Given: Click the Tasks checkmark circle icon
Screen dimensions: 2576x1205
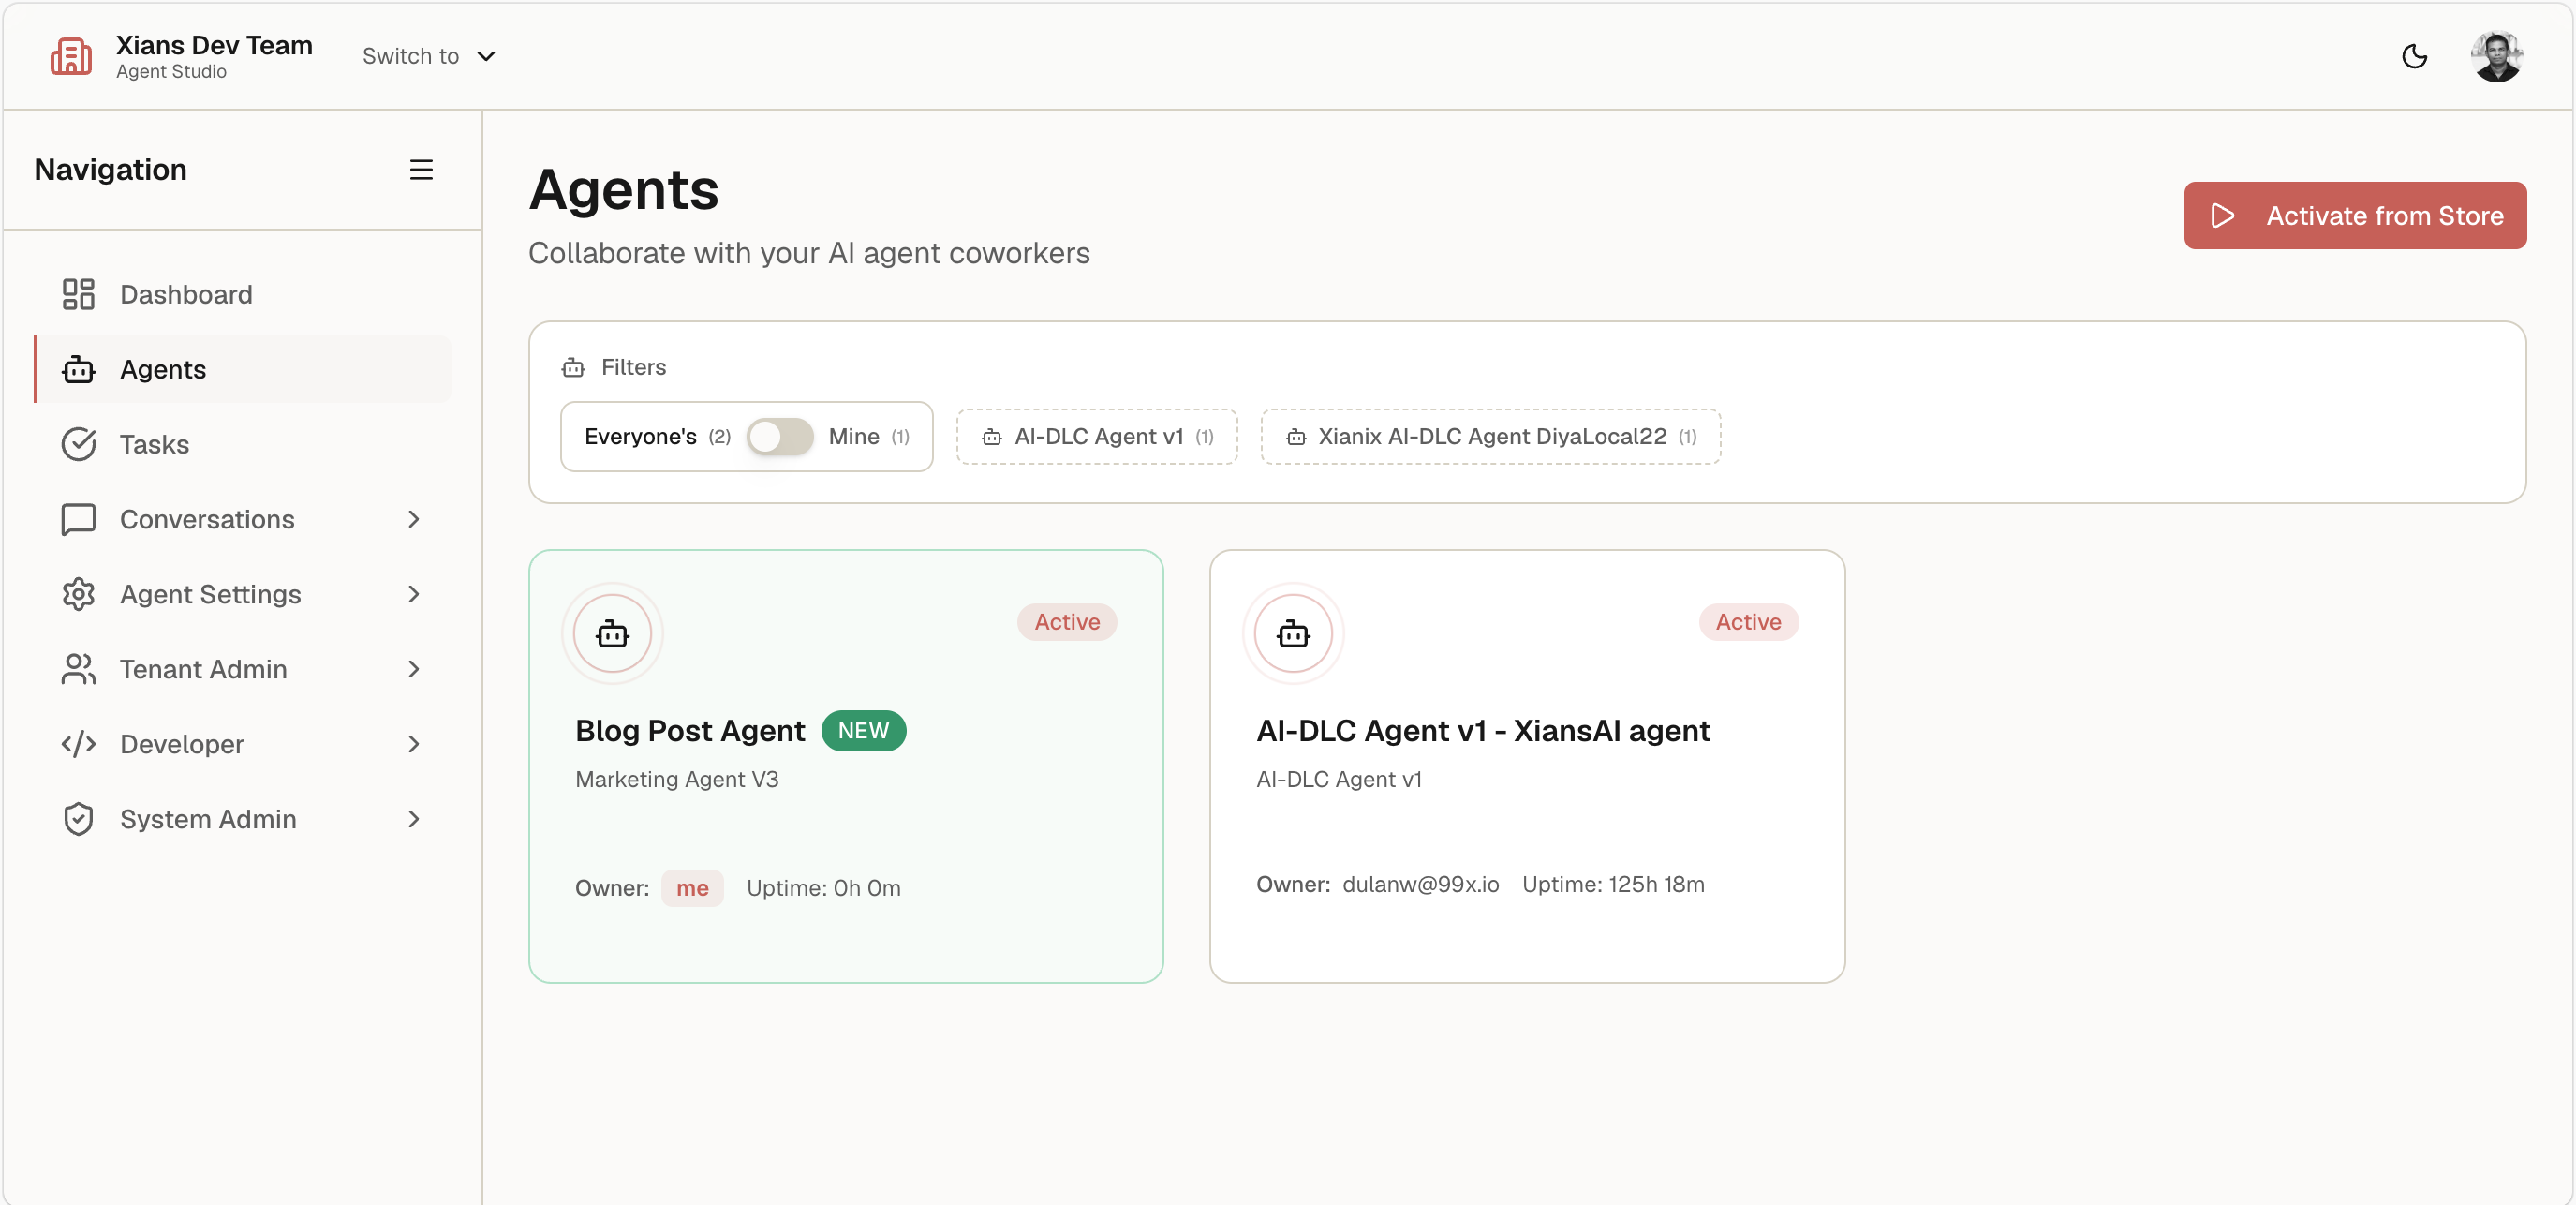Looking at the screenshot, I should [x=78, y=444].
